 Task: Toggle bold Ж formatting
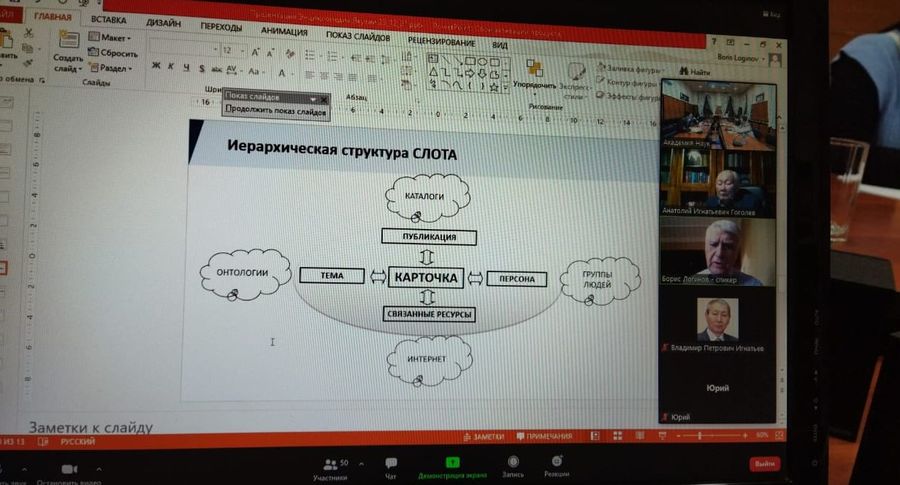[156, 65]
